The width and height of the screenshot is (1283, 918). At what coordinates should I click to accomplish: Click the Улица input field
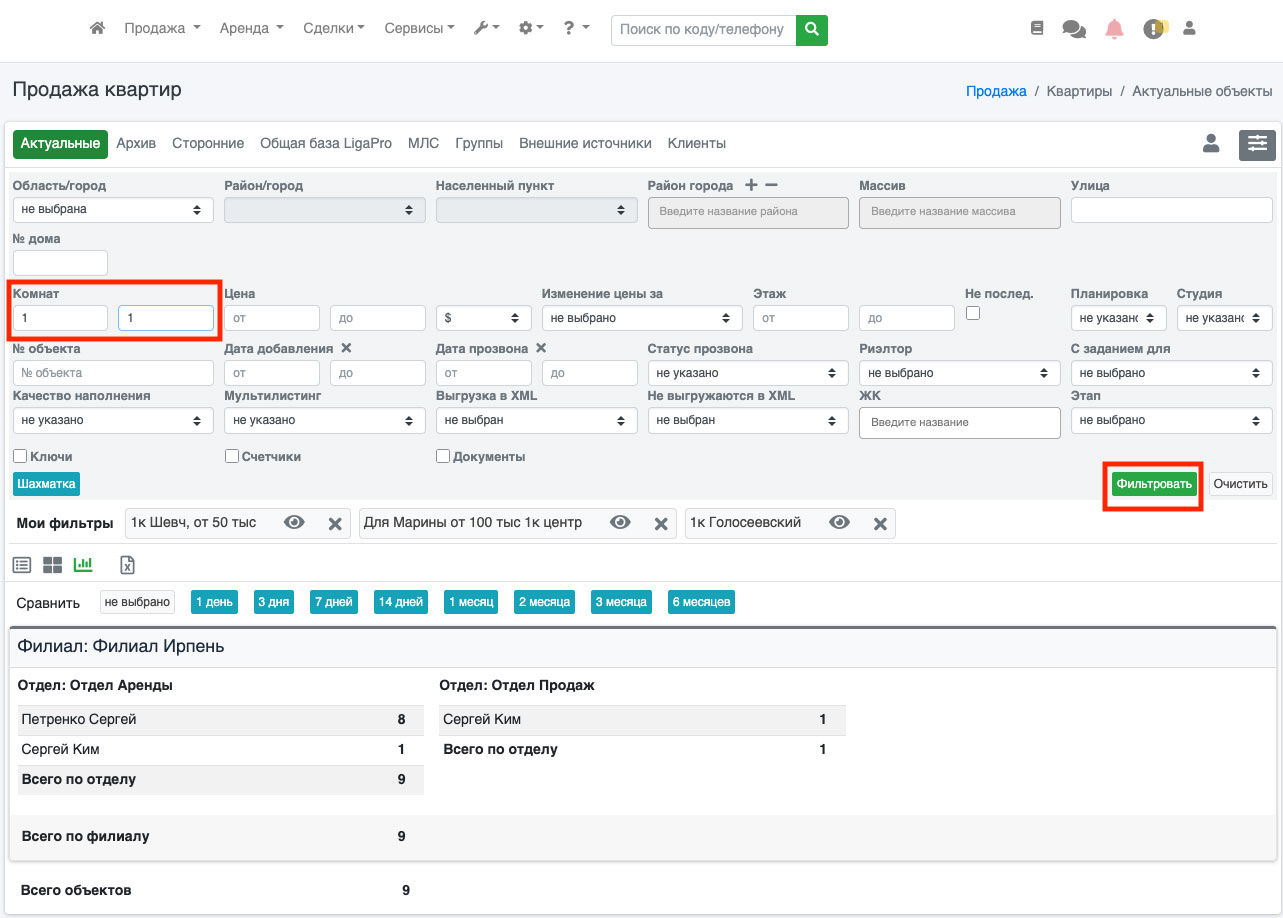[x=1171, y=210]
